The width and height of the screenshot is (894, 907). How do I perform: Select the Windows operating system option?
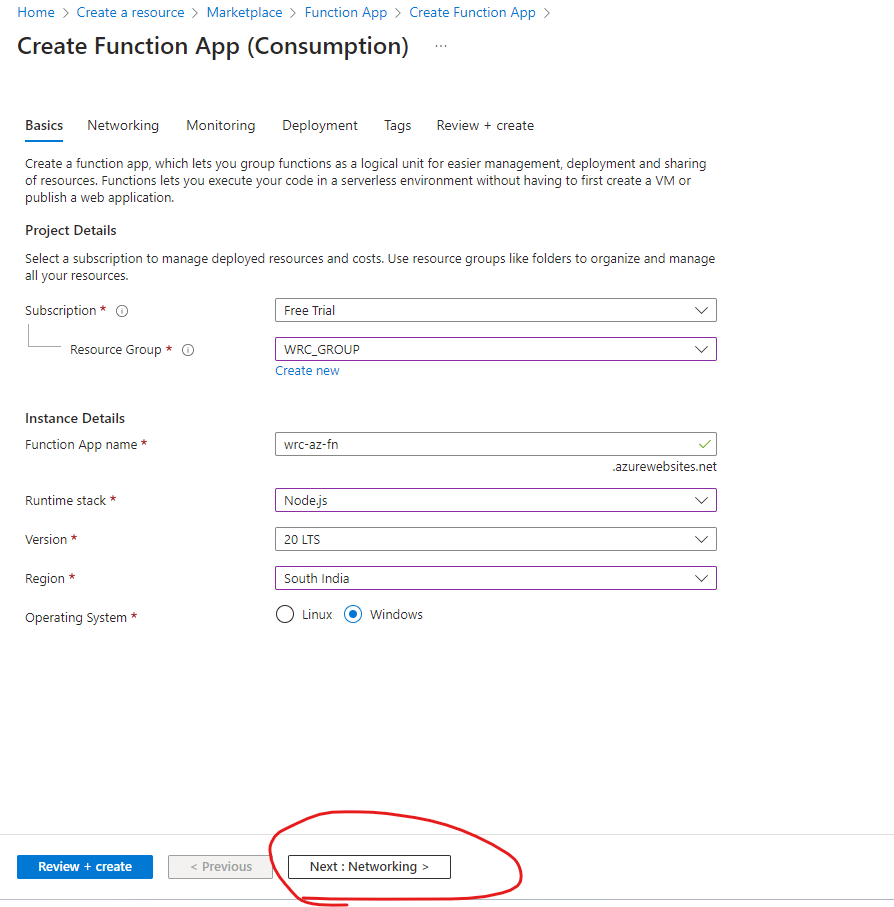[x=353, y=614]
